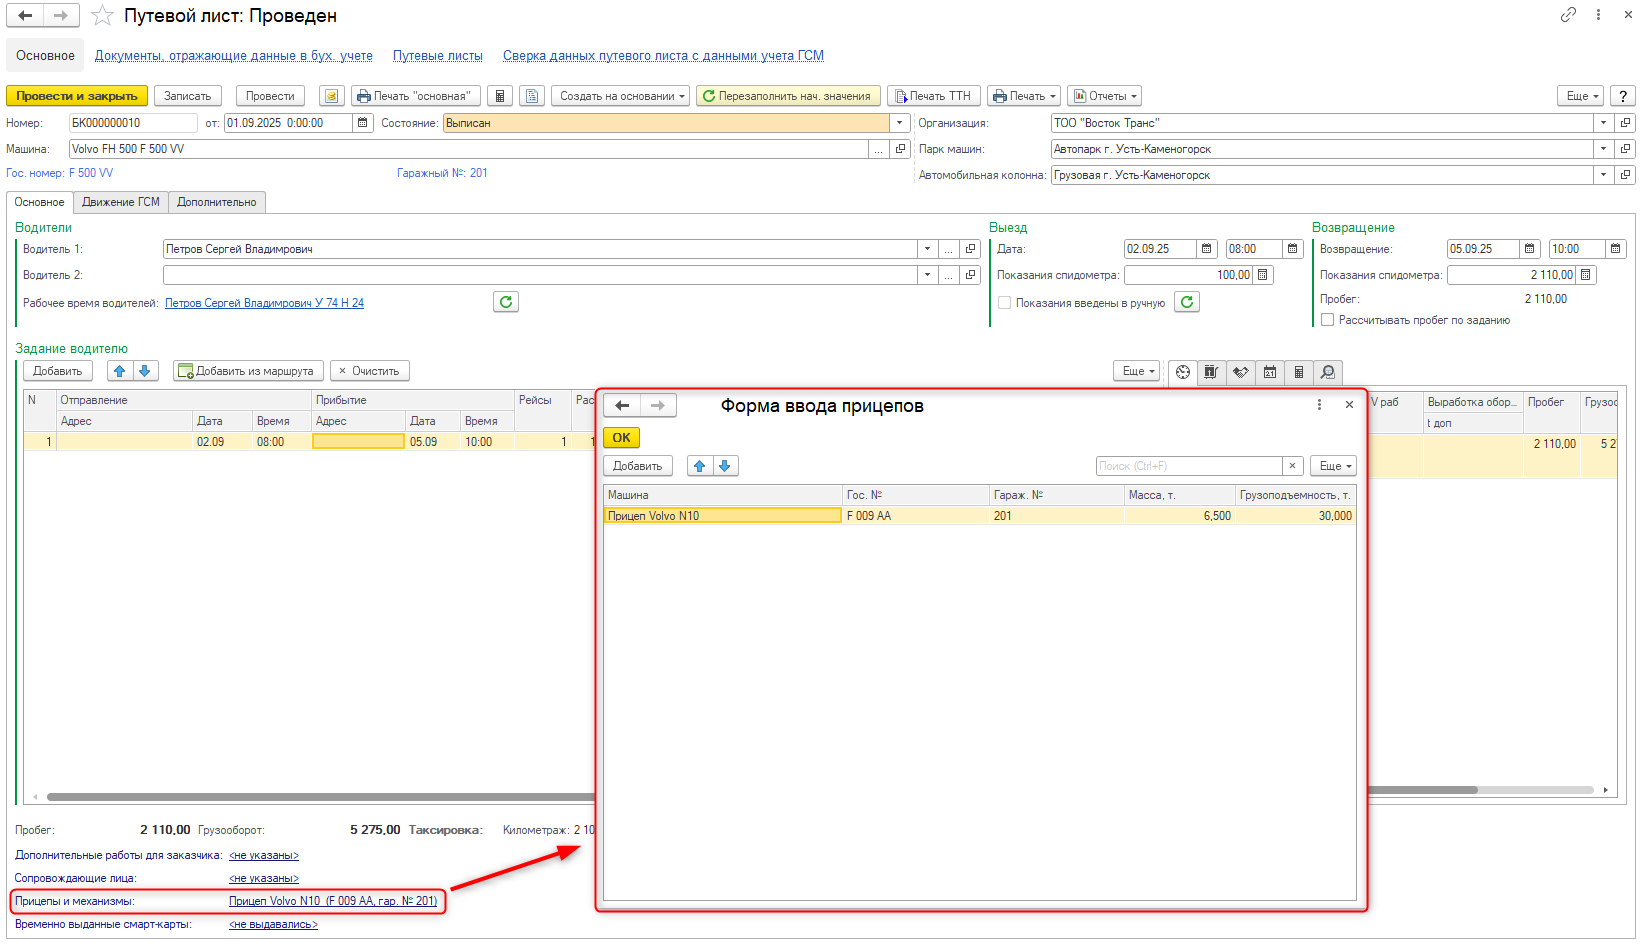Move driver task row down with blue arrow
This screenshot has height=946, width=1651.
click(x=145, y=371)
